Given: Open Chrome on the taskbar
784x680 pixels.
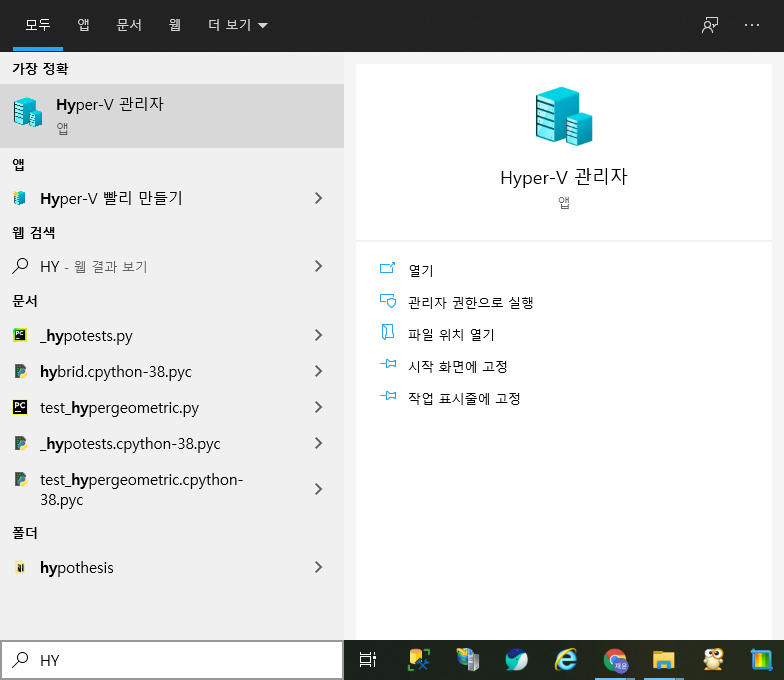Looking at the screenshot, I should coord(615,660).
